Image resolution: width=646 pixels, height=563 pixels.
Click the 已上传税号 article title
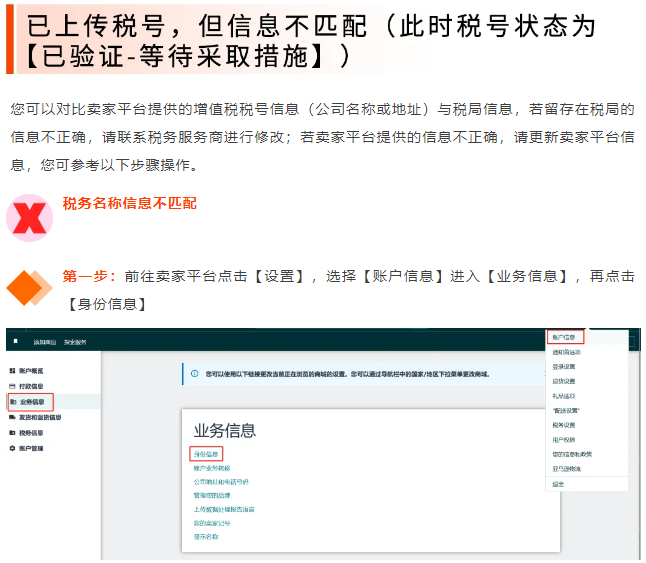tap(311, 40)
